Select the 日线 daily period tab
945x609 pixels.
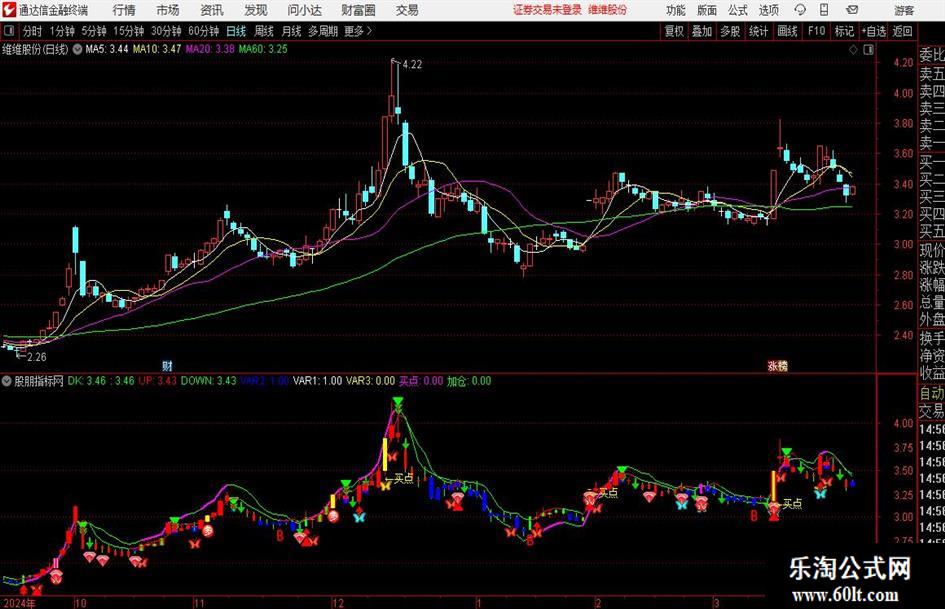point(236,31)
